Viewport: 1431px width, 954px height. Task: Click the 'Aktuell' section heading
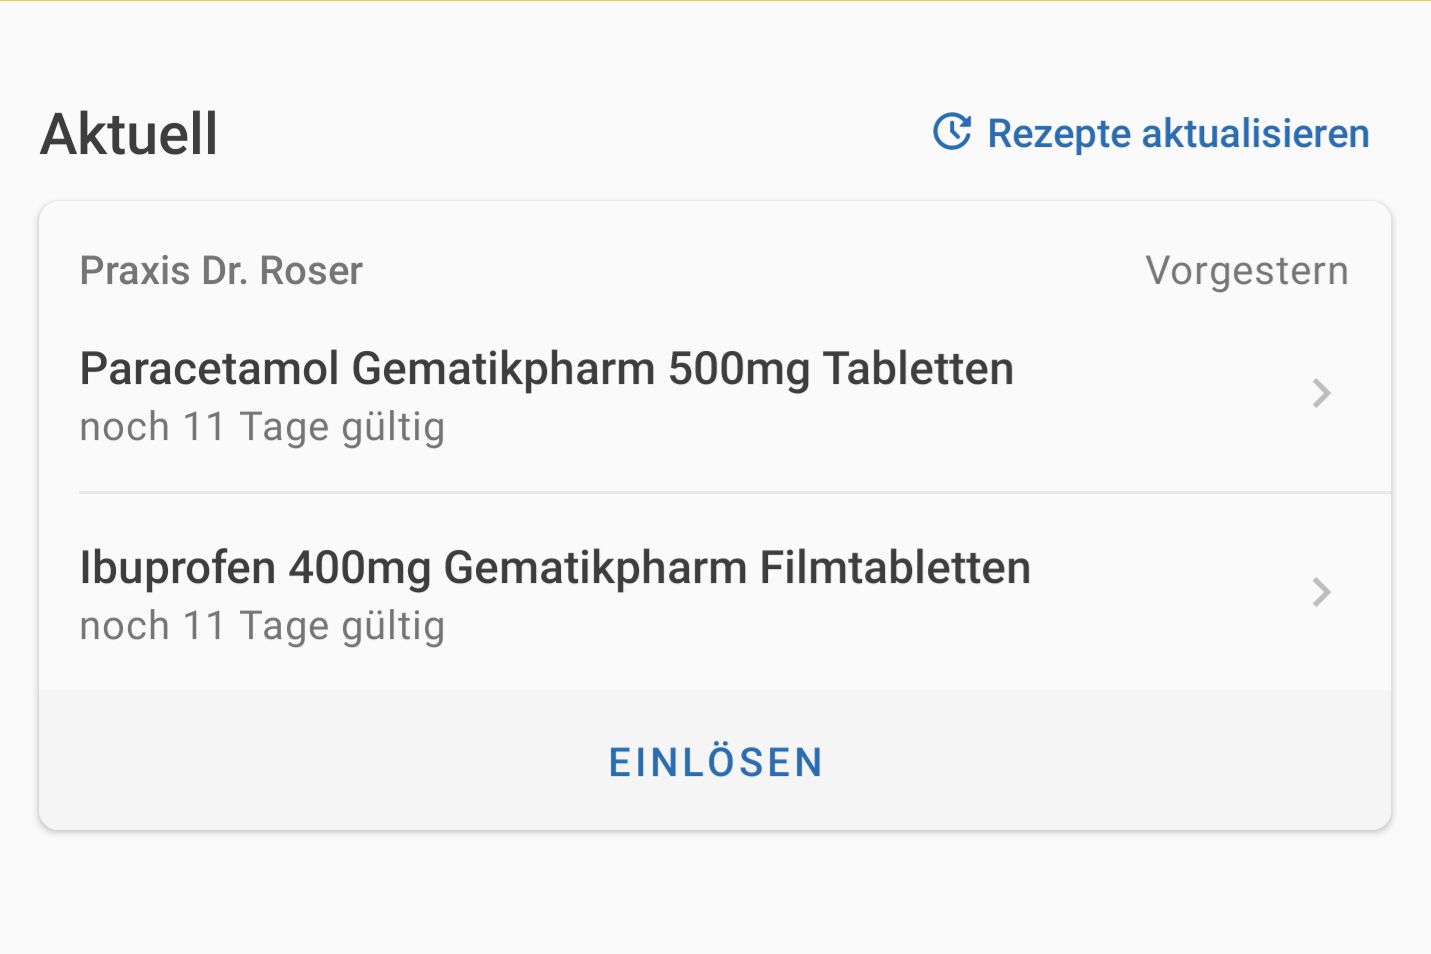click(129, 134)
